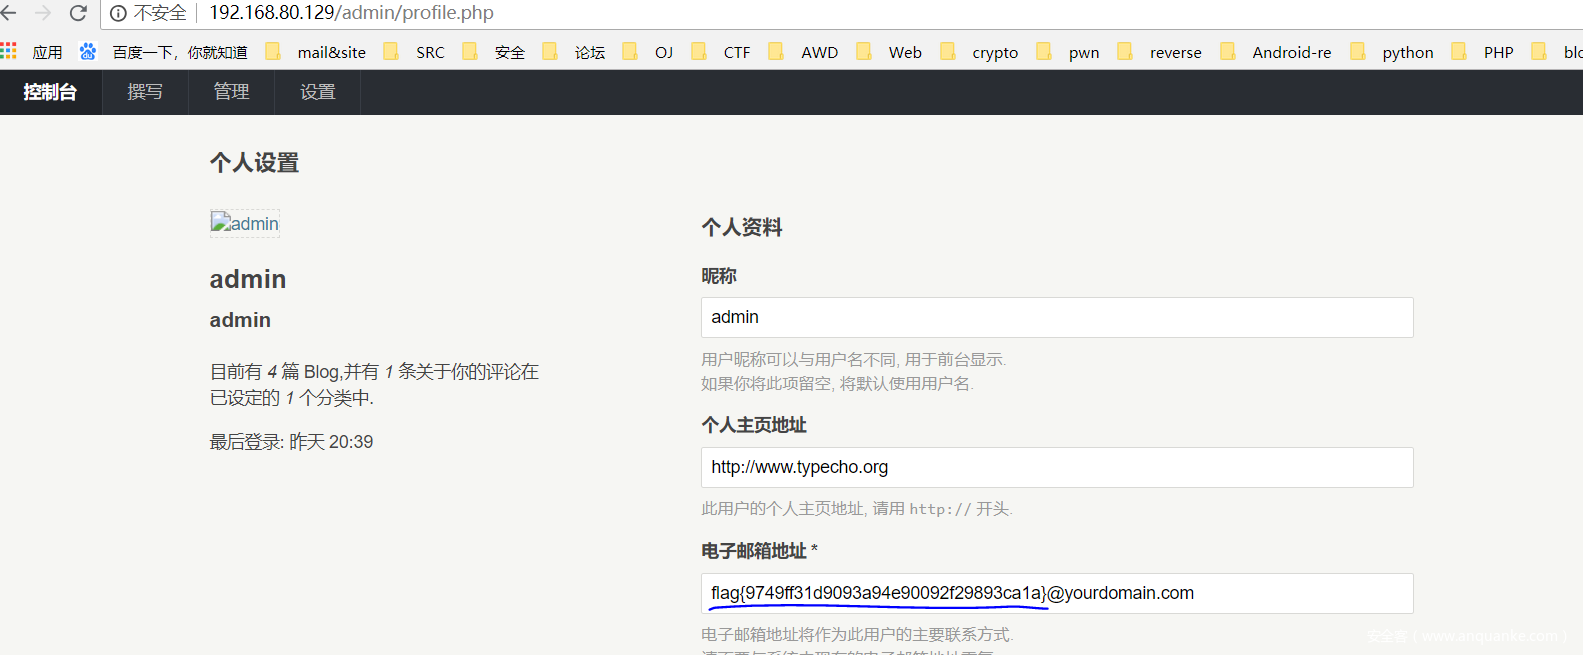Expand the CTF bookmark folder

point(722,52)
